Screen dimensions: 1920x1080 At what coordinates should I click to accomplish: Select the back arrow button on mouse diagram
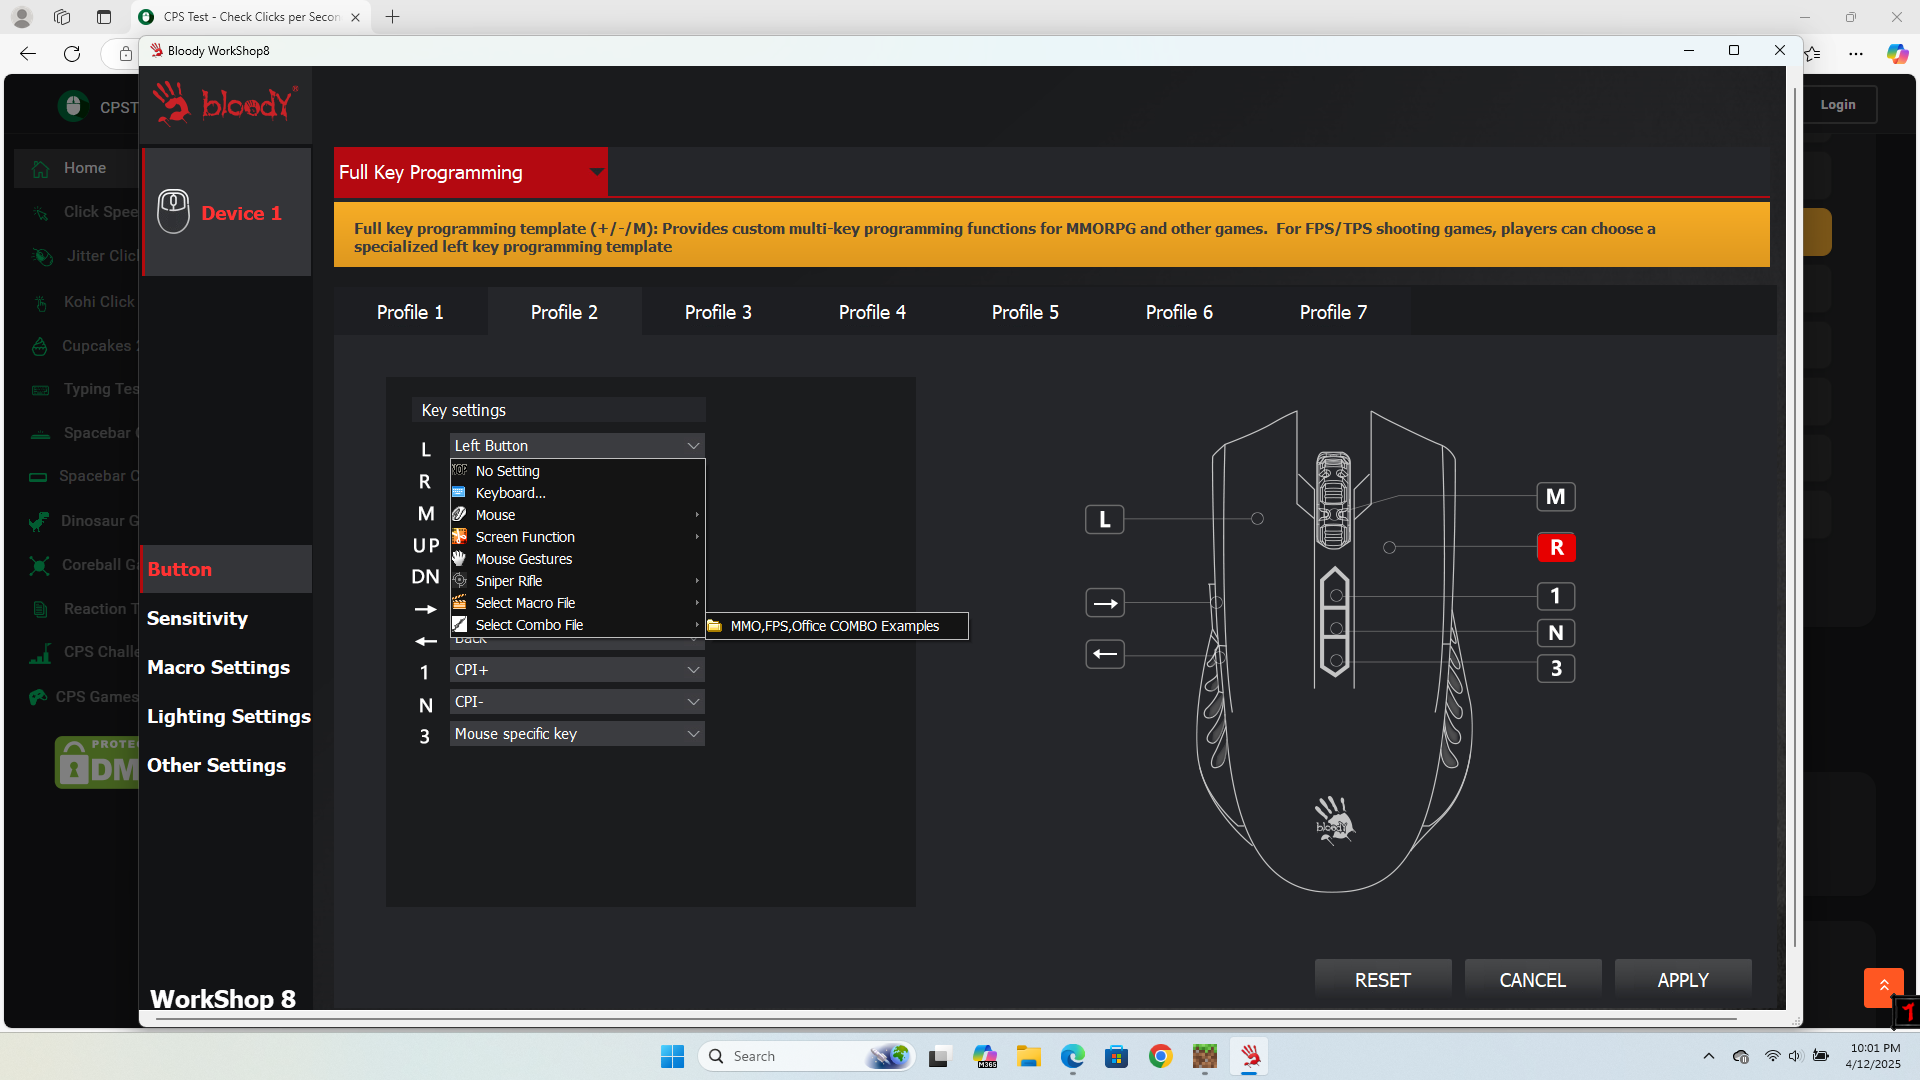1105,654
